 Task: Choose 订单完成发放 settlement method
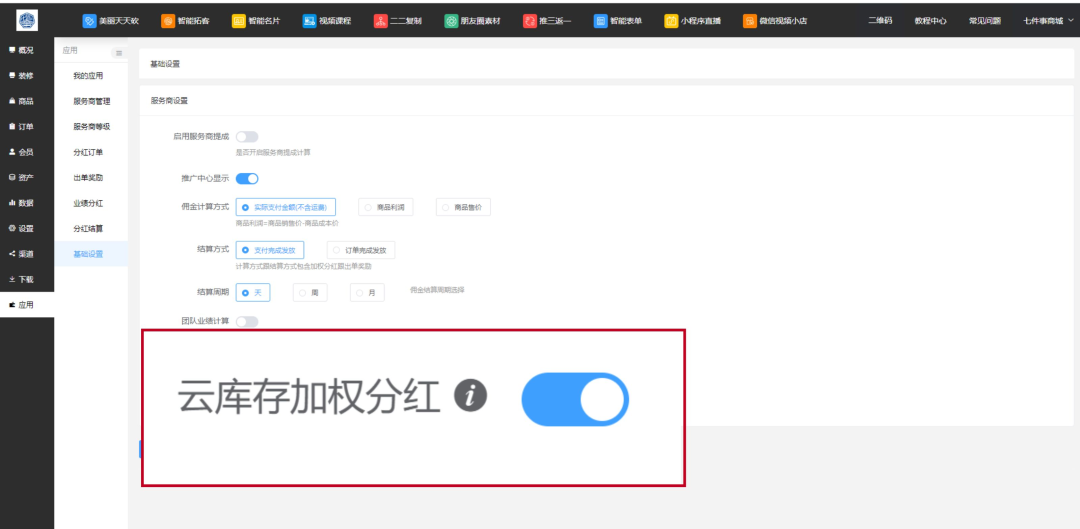(x=361, y=249)
